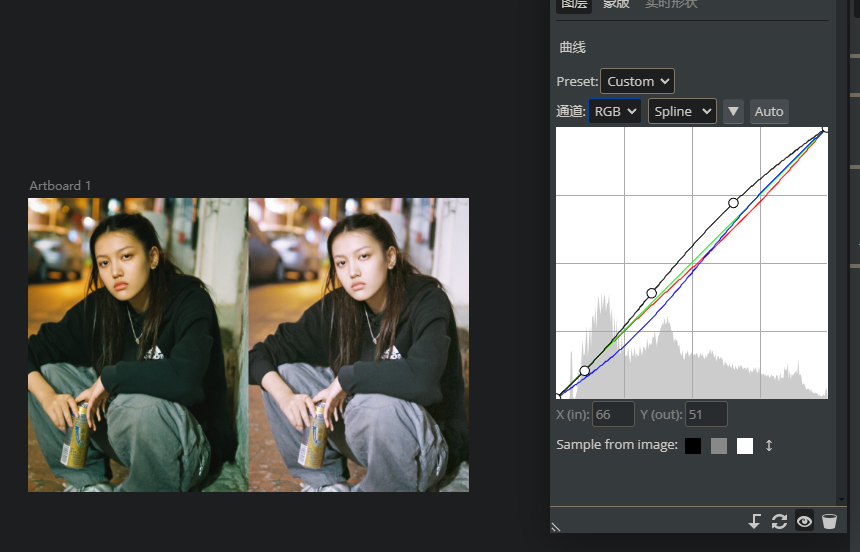The width and height of the screenshot is (860, 552).
Task: Select the Artboard 1 label
Action: [x=60, y=186]
